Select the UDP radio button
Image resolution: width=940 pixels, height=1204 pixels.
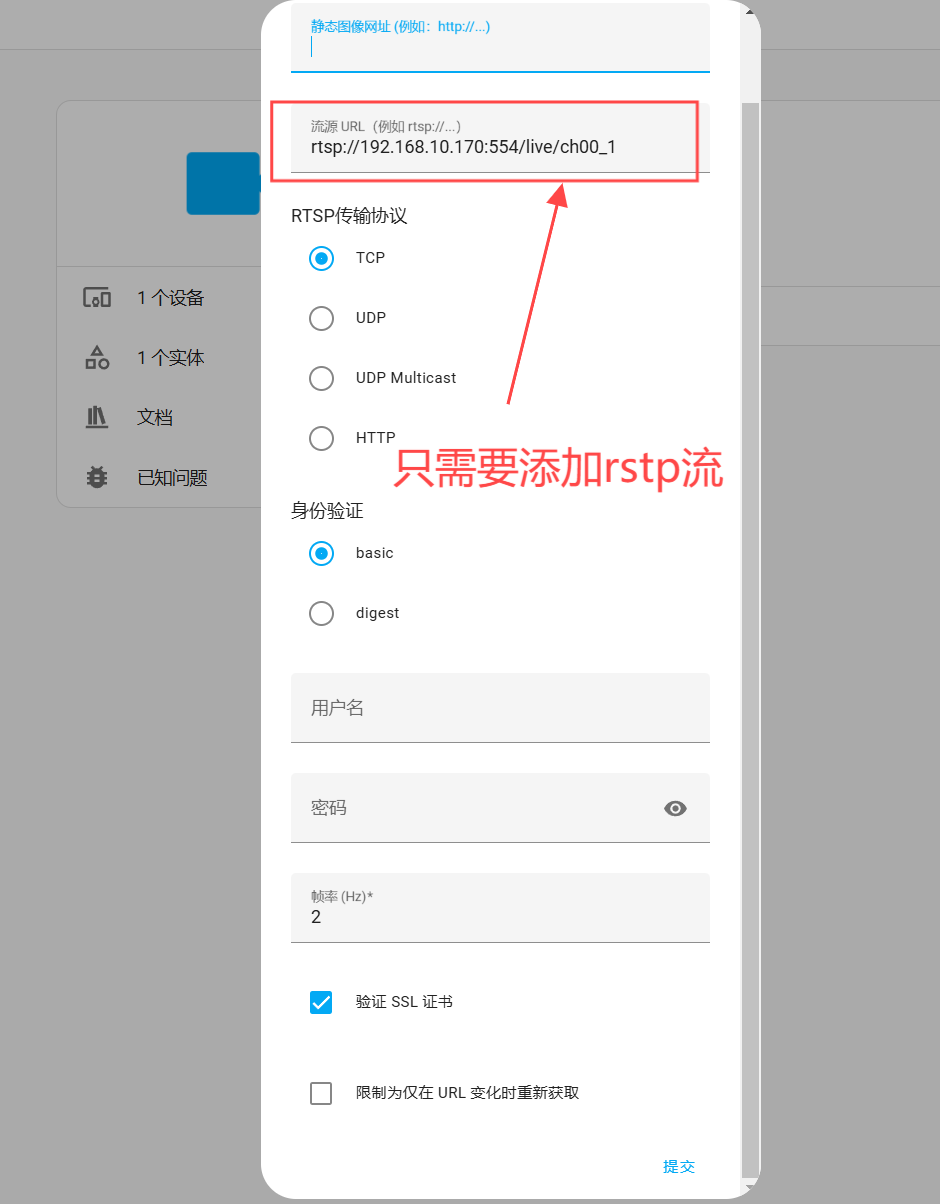(x=321, y=318)
